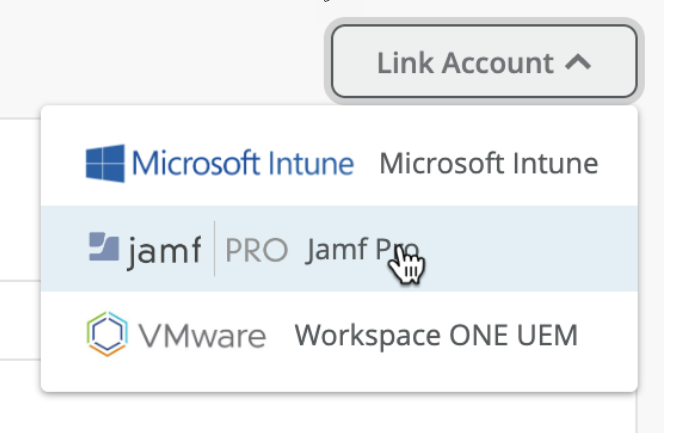Click the VMware hexagon logo icon
This screenshot has width=682, height=433.
106,335
